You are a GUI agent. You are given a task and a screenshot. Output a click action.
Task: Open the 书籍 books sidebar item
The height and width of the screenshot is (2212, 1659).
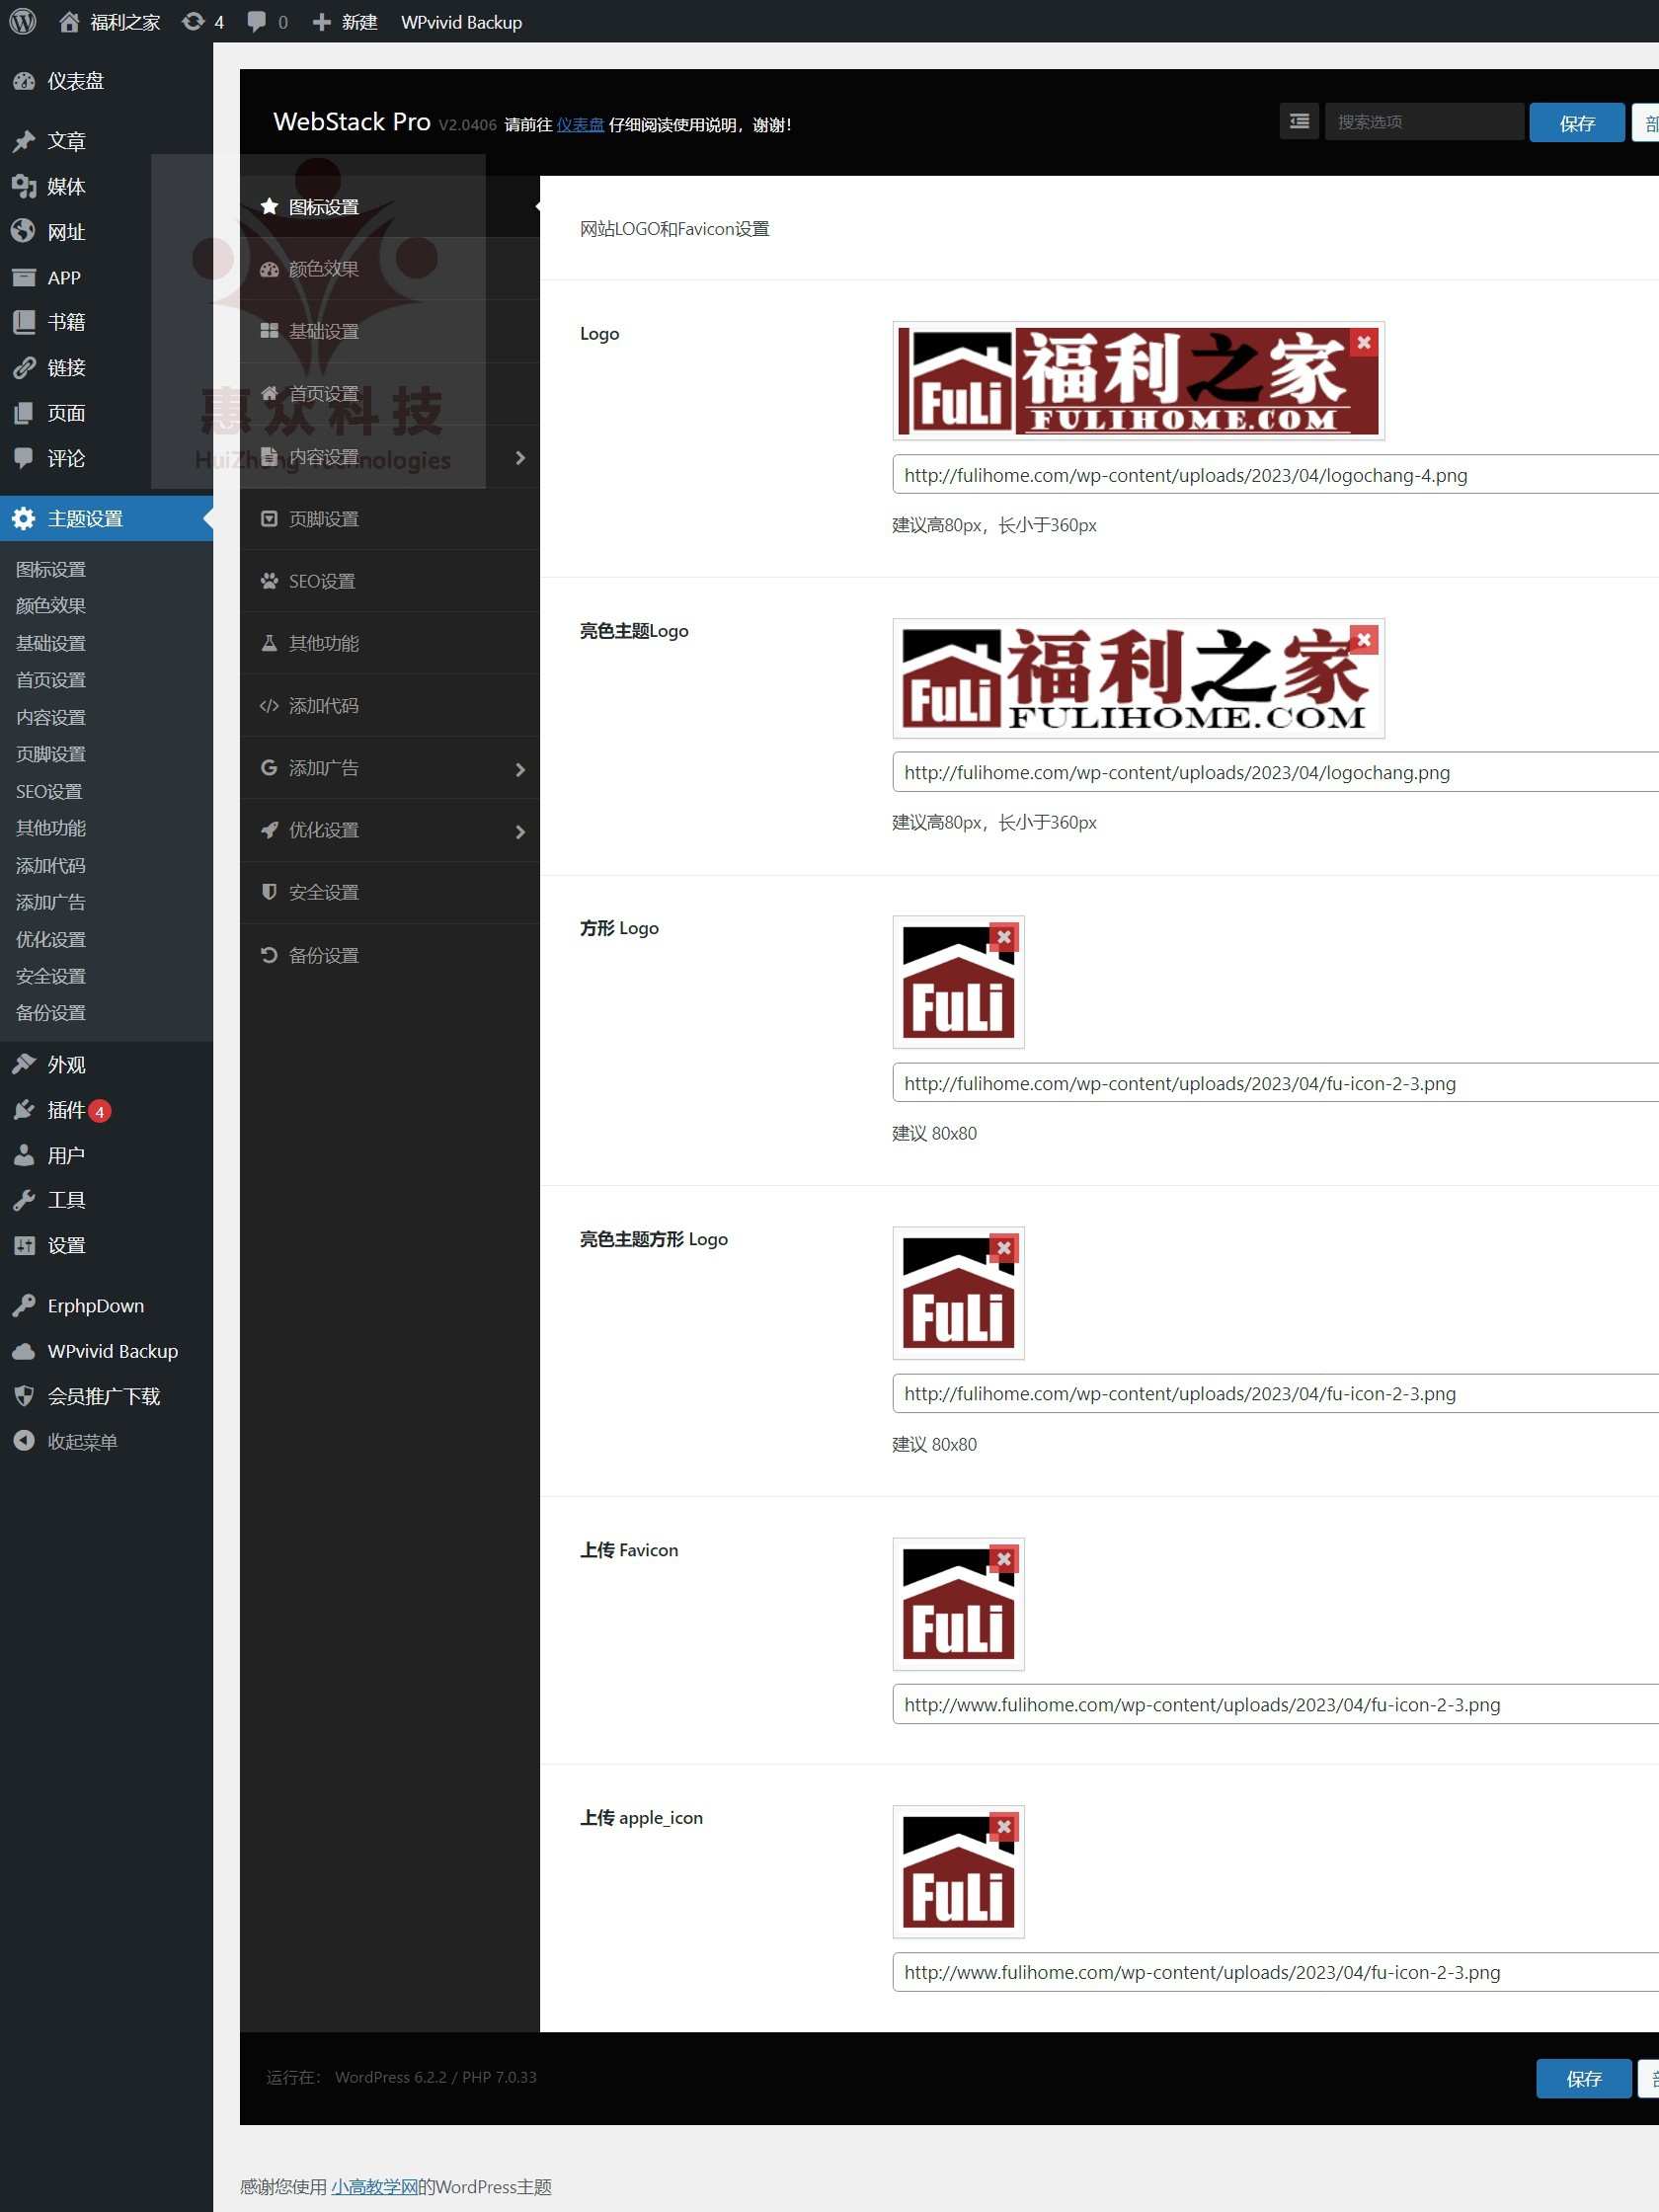[106, 322]
